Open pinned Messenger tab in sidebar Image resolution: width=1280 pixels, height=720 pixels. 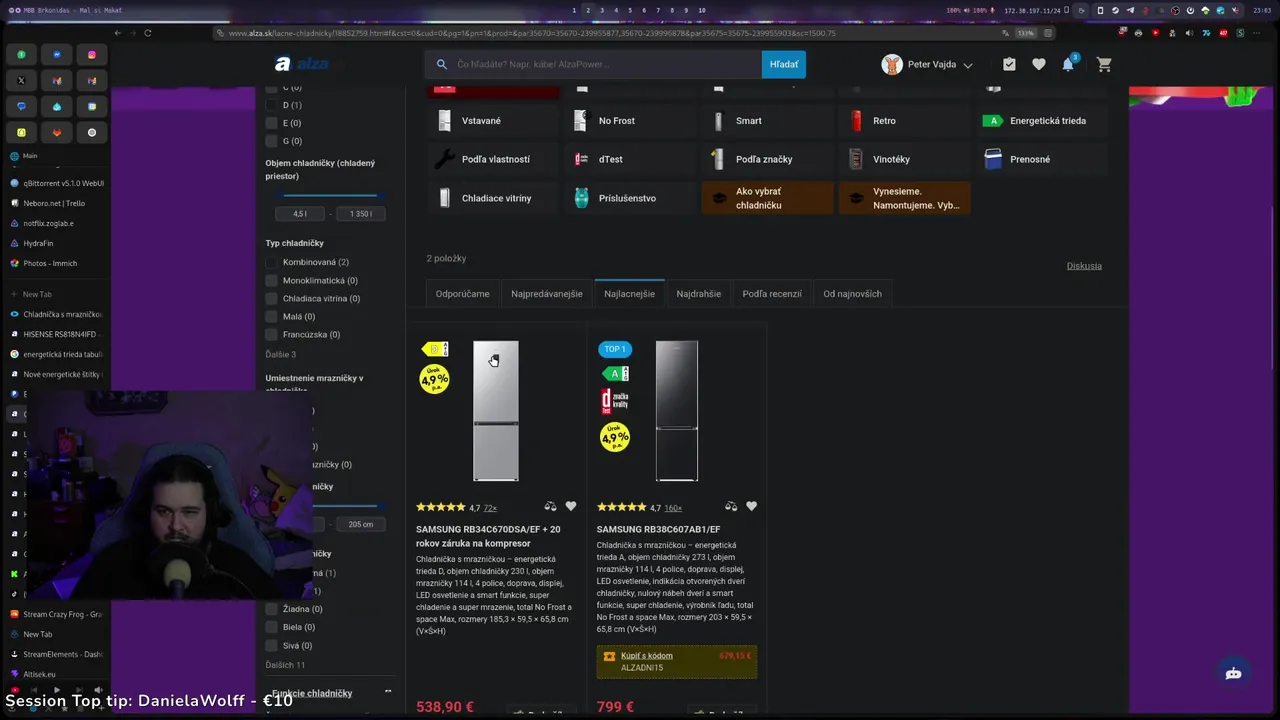[x=57, y=55]
